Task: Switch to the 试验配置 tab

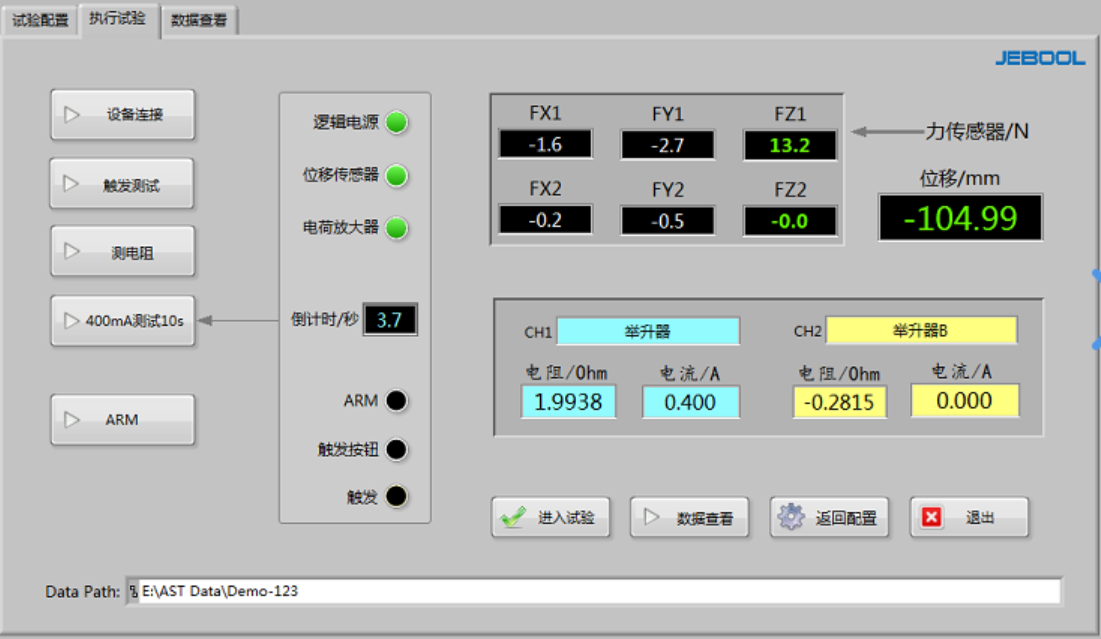Action: (x=40, y=20)
